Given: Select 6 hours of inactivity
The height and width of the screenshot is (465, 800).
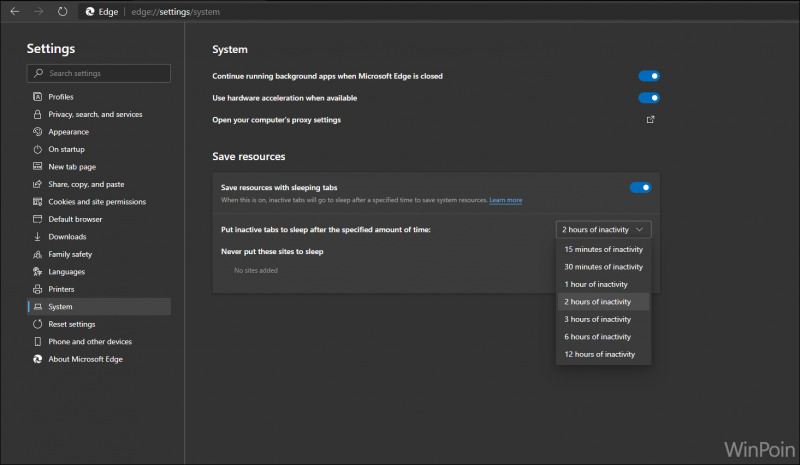Looking at the screenshot, I should tap(604, 337).
